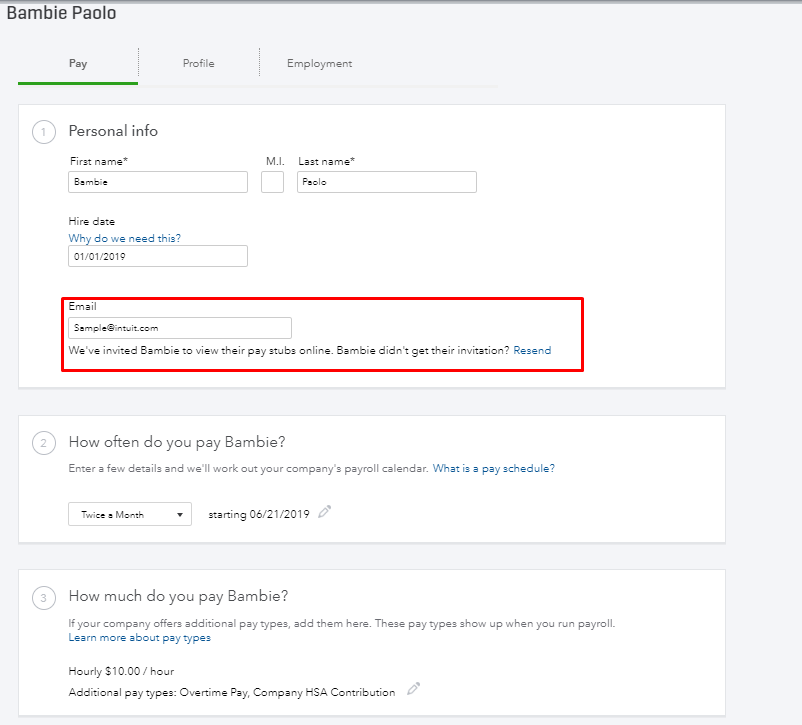Switch to the Profile tab
The height and width of the screenshot is (725, 802).
[x=198, y=63]
